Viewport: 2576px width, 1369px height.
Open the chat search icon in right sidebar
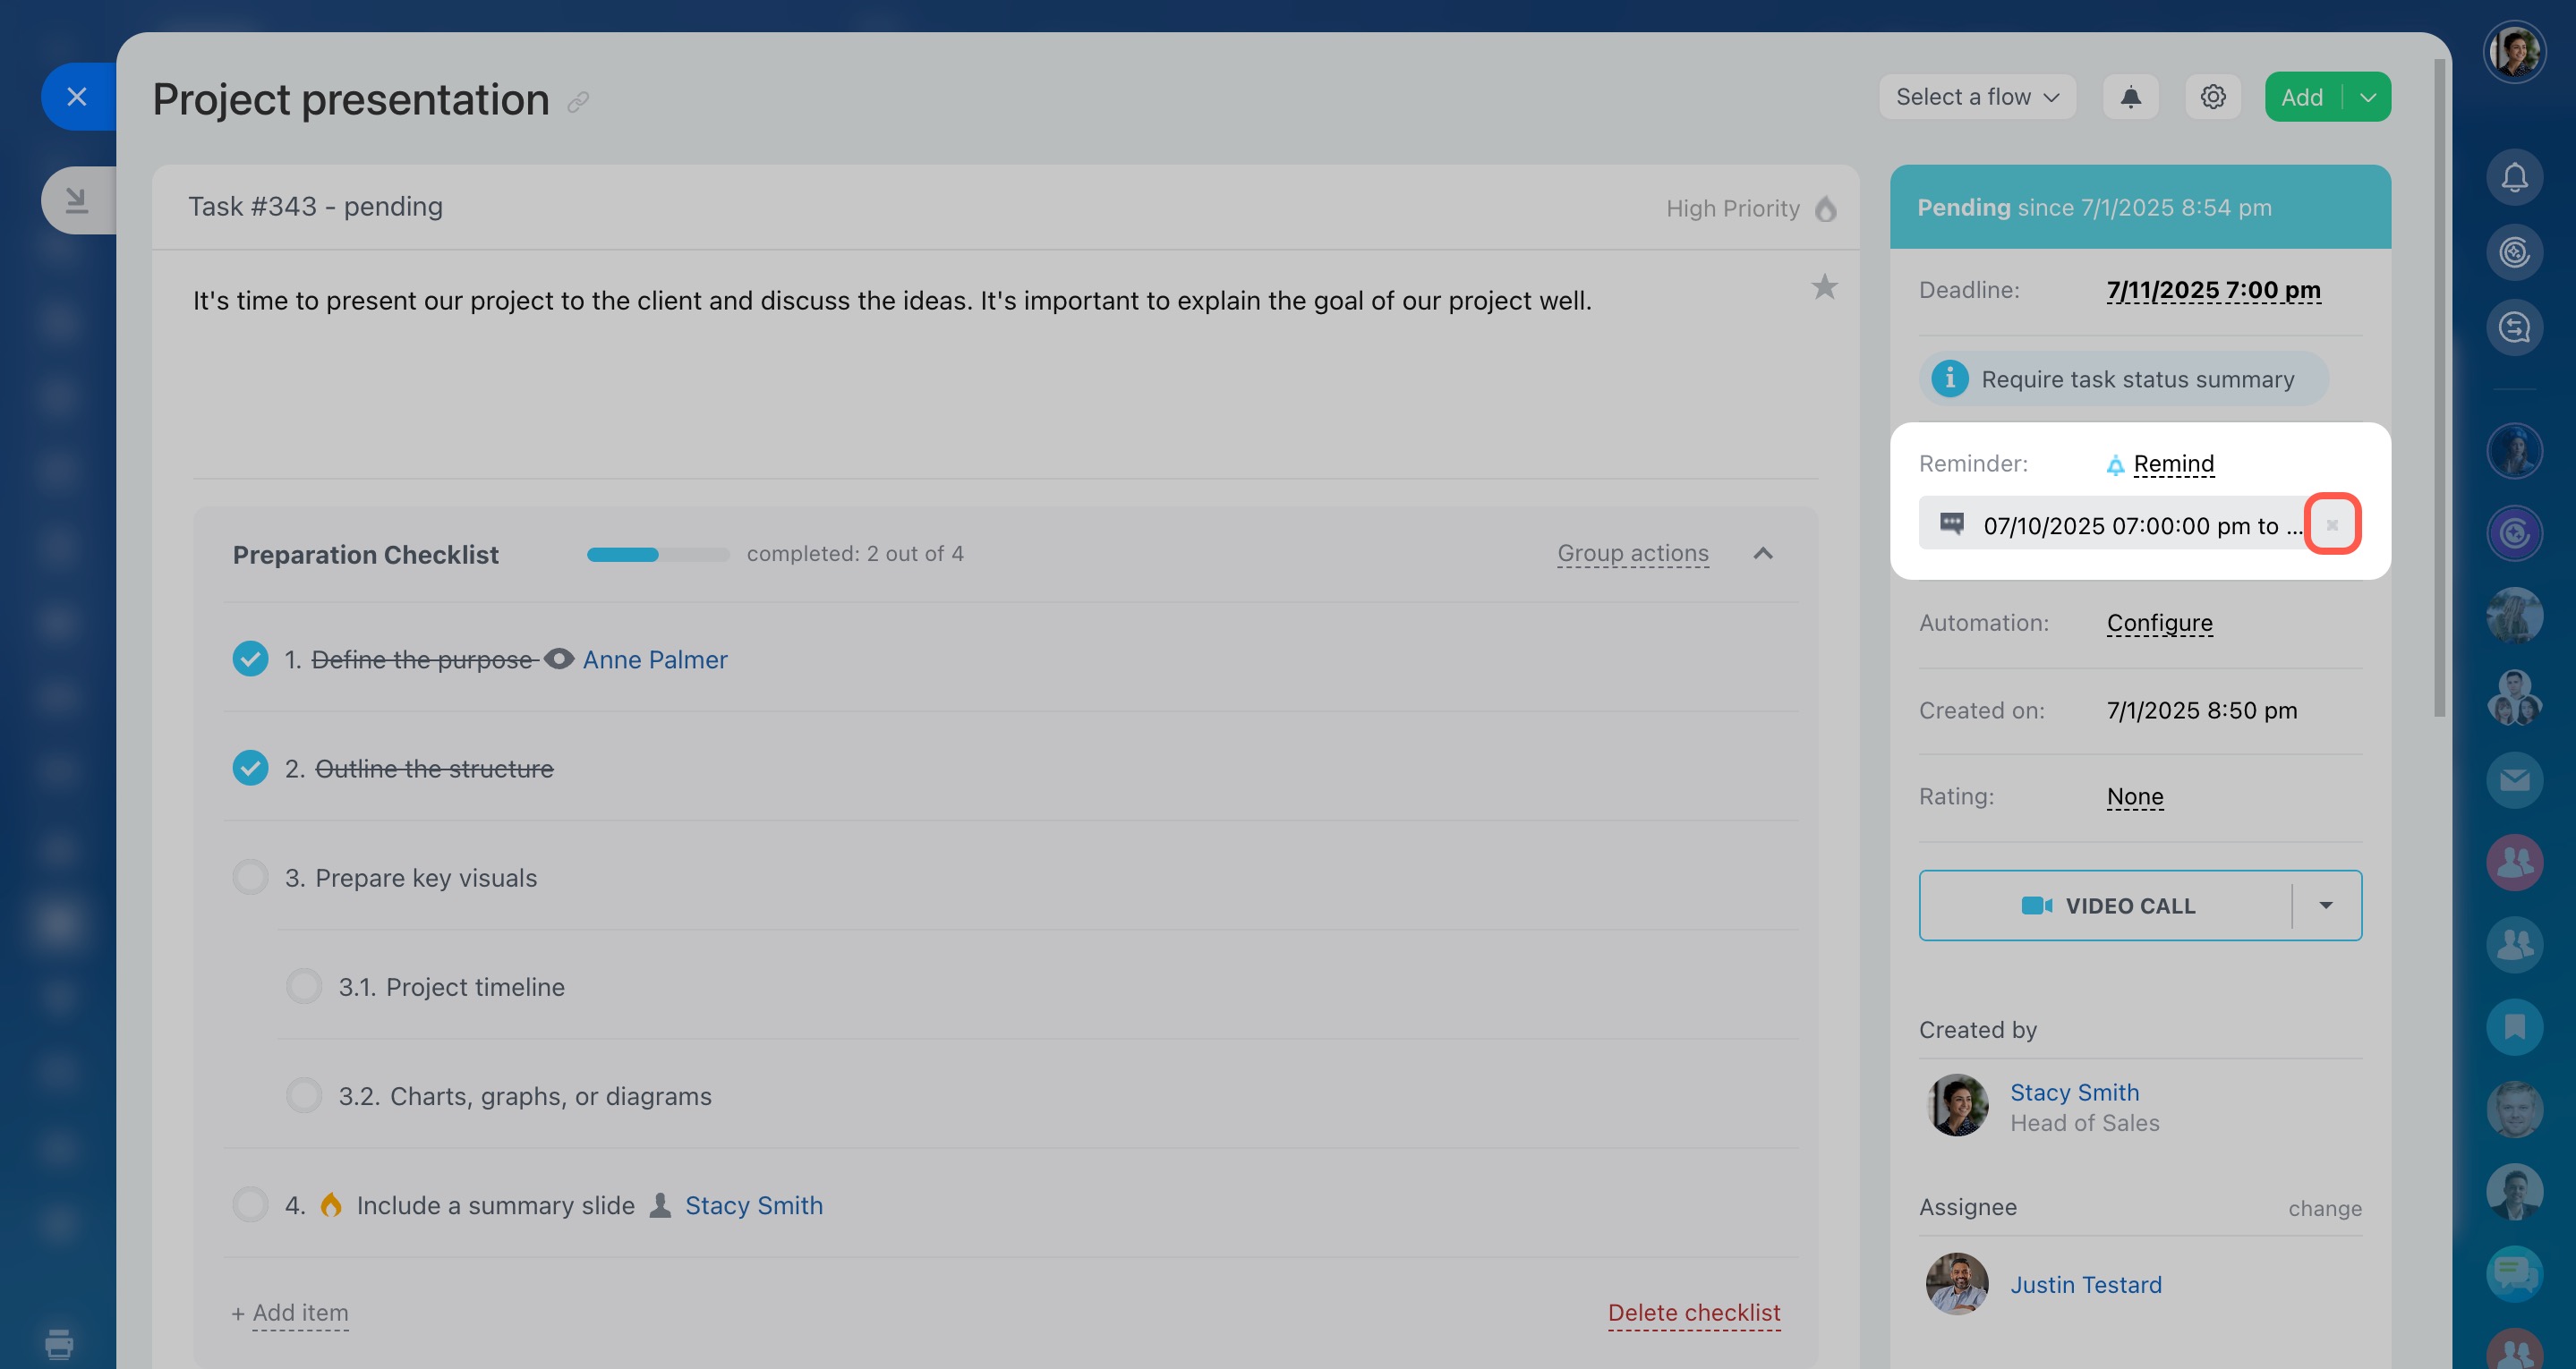pos(2514,327)
